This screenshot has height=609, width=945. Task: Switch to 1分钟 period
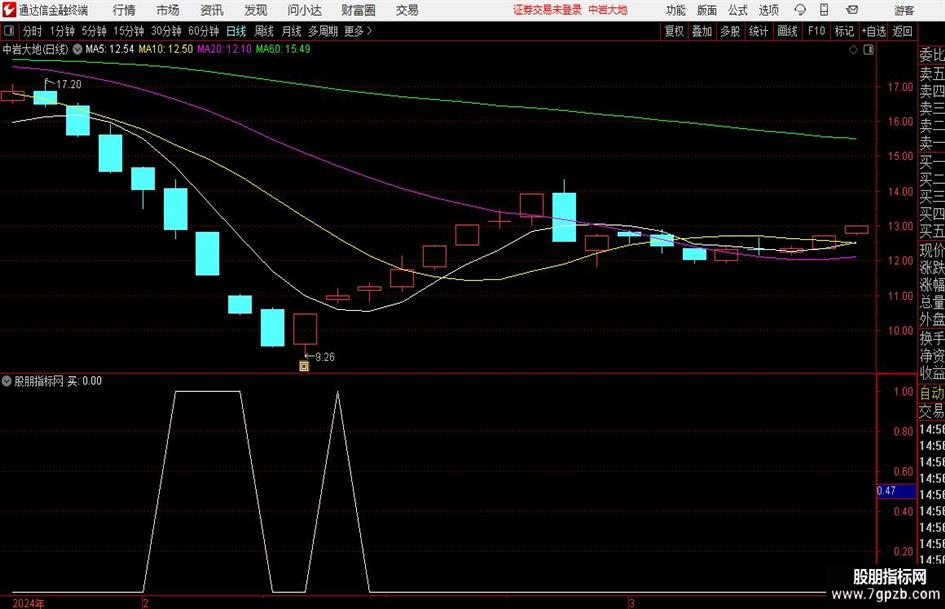(62, 31)
